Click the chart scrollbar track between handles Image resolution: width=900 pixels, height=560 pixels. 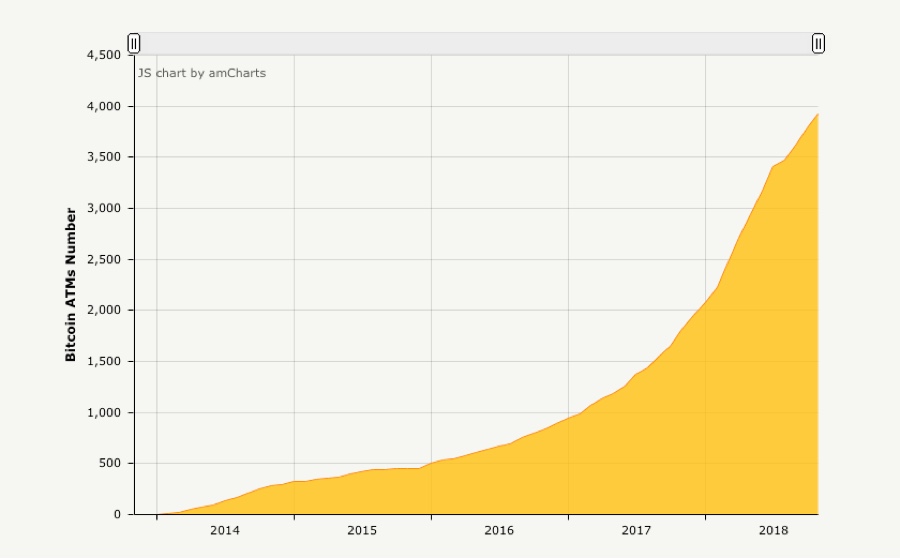click(x=476, y=44)
